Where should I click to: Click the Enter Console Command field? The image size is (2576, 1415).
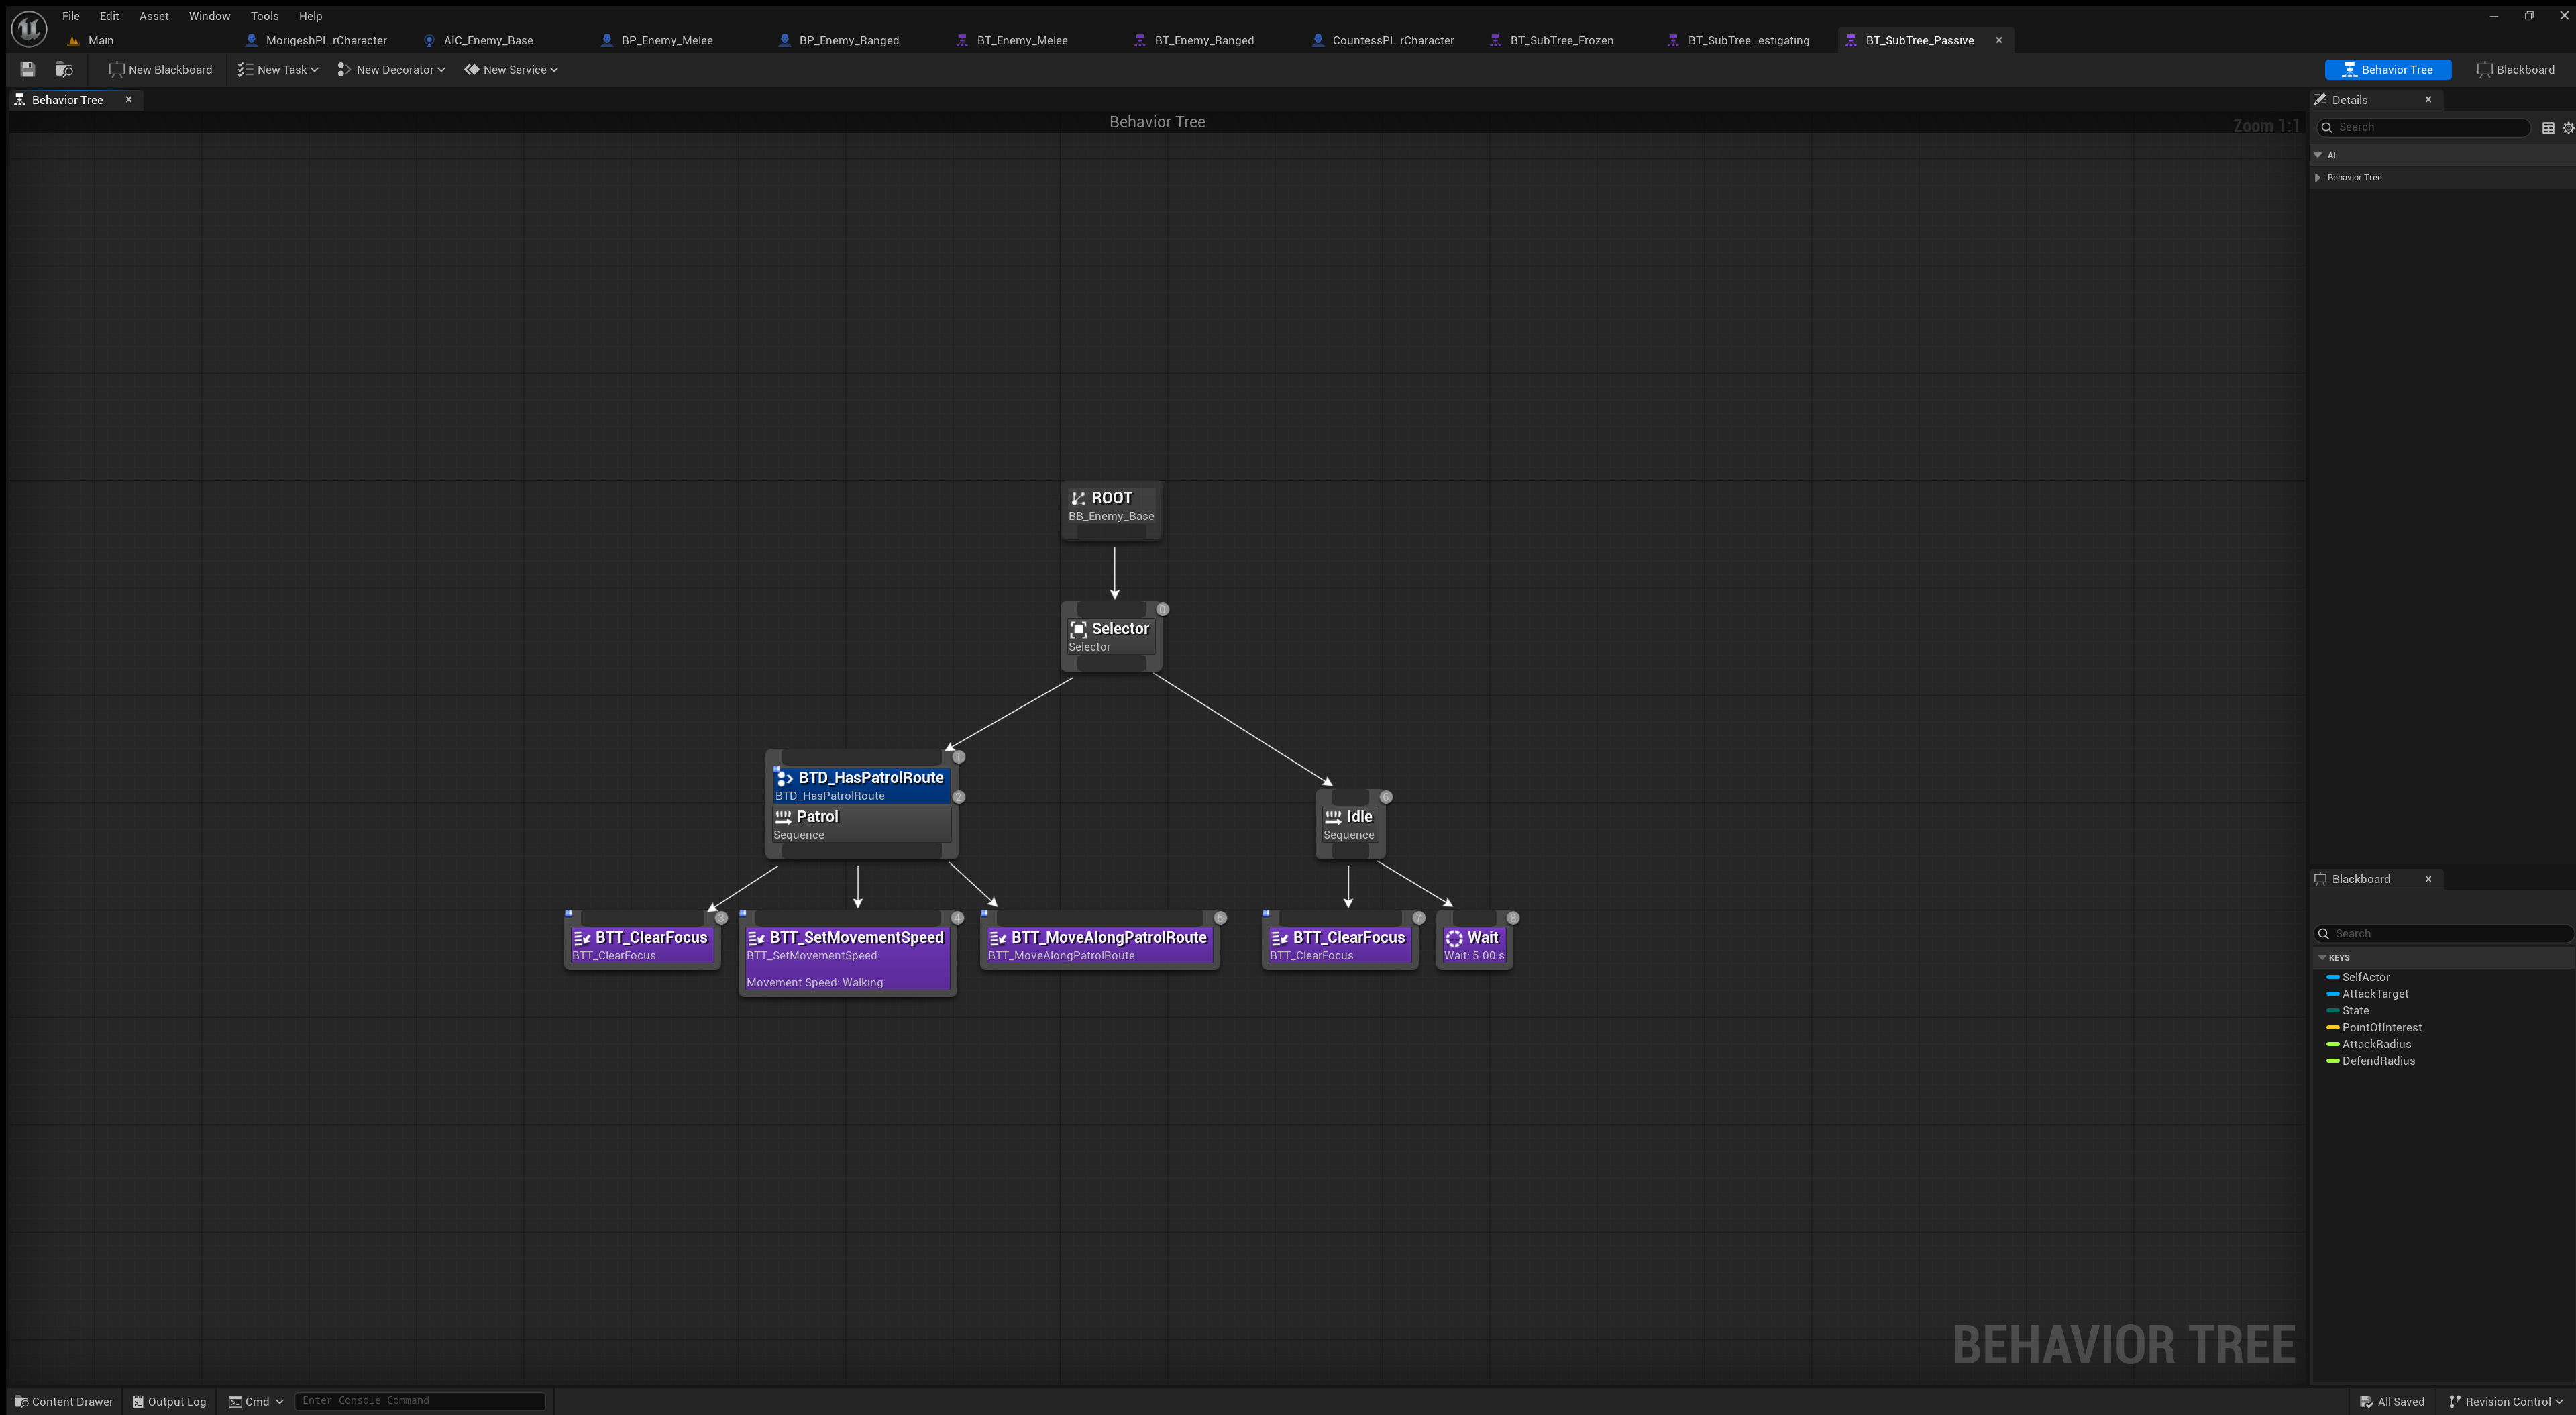[419, 1401]
